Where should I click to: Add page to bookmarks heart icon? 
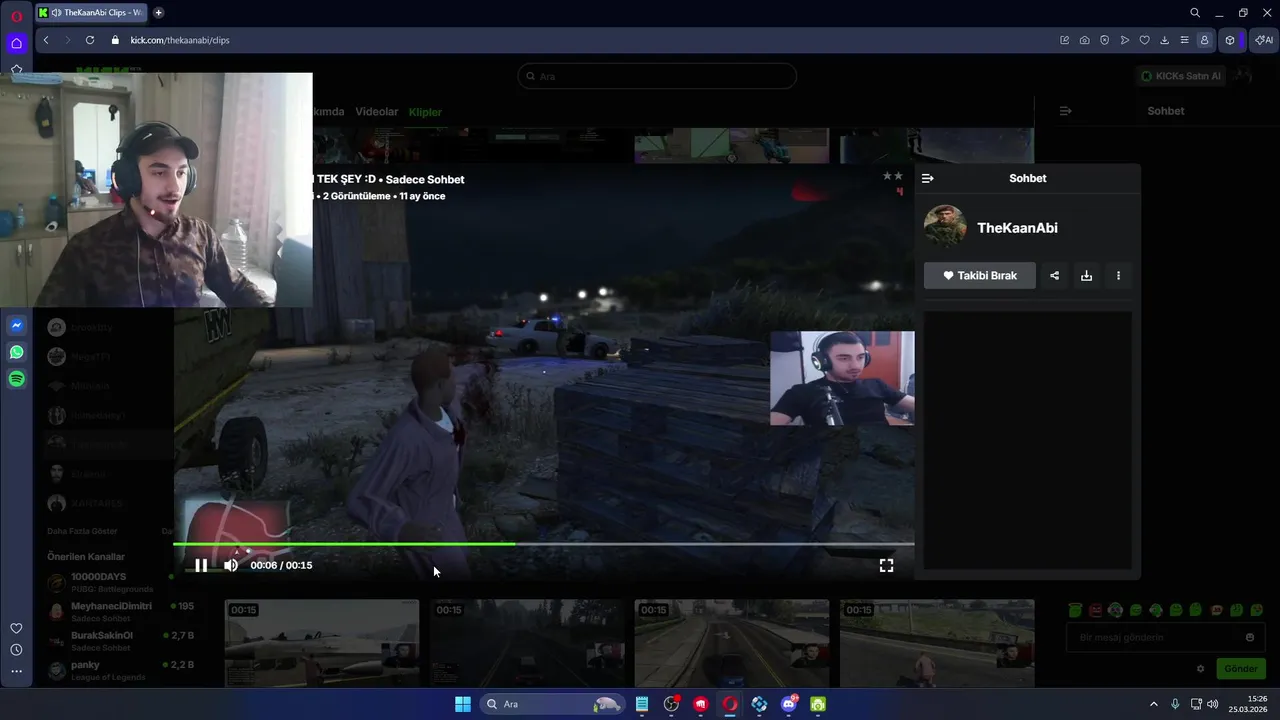click(1145, 40)
